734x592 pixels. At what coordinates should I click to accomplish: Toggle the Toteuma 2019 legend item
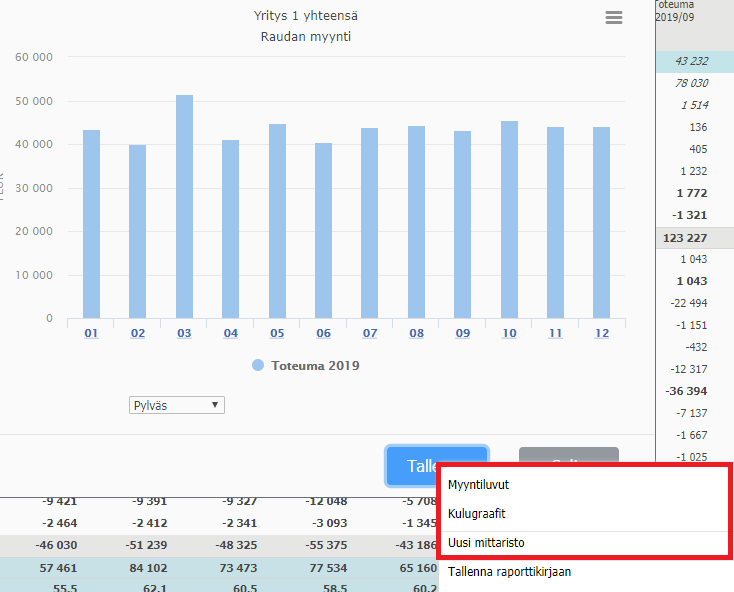315,366
